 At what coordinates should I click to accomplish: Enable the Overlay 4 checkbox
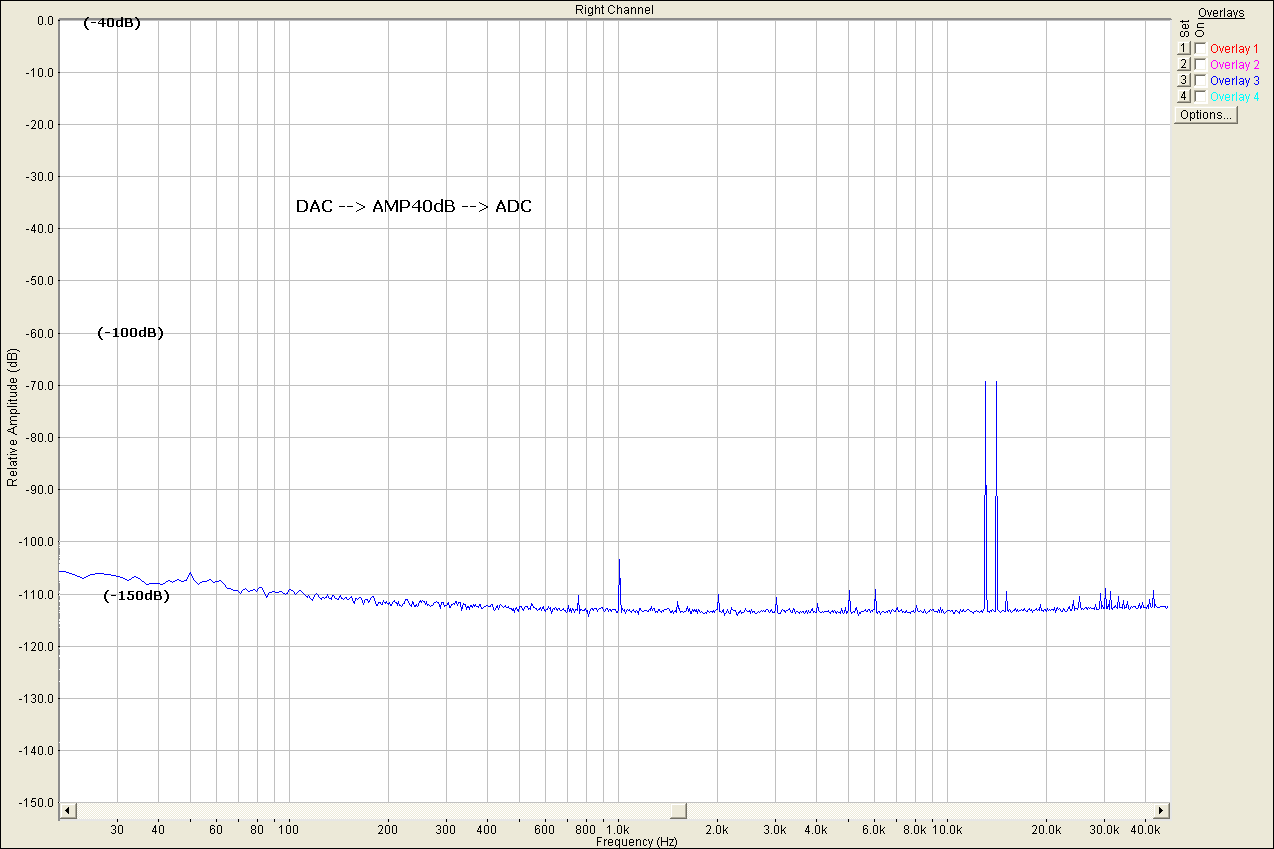1200,96
